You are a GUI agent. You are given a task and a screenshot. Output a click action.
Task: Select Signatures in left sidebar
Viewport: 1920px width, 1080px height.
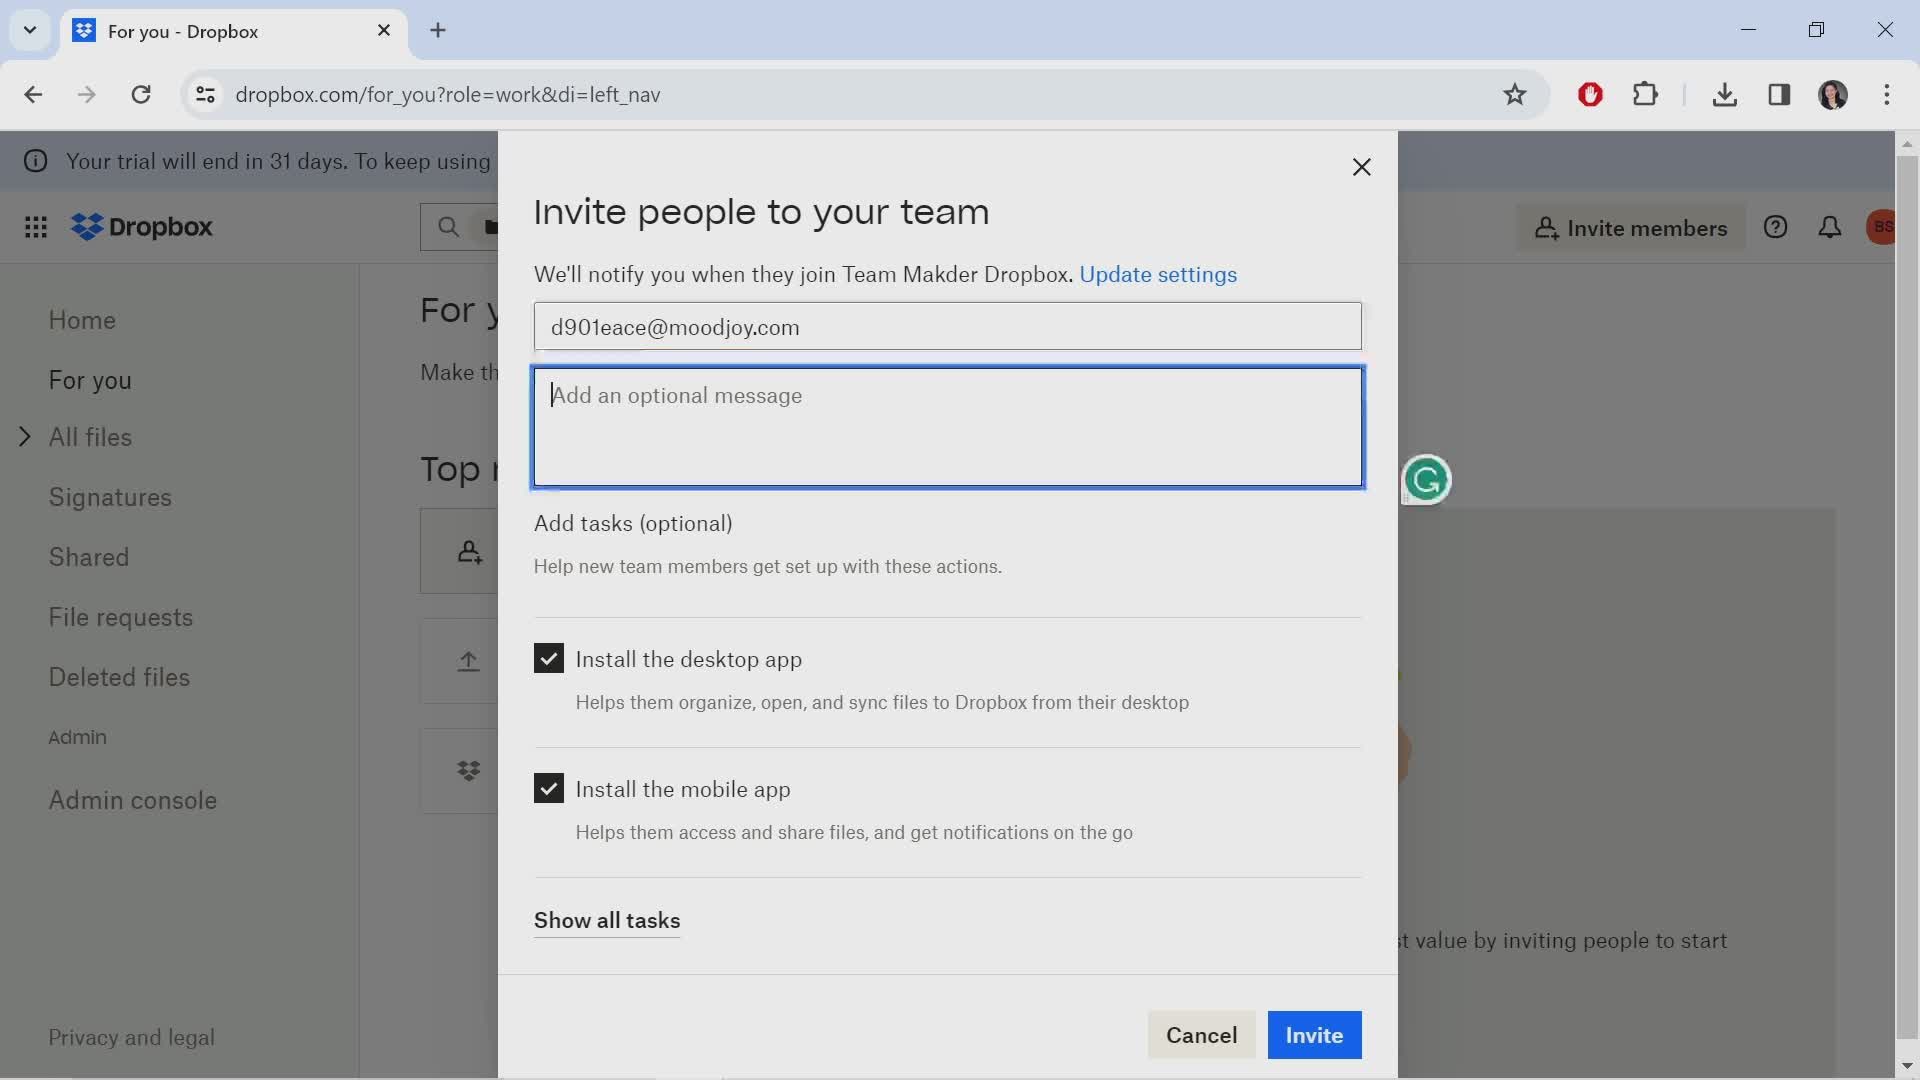point(109,498)
